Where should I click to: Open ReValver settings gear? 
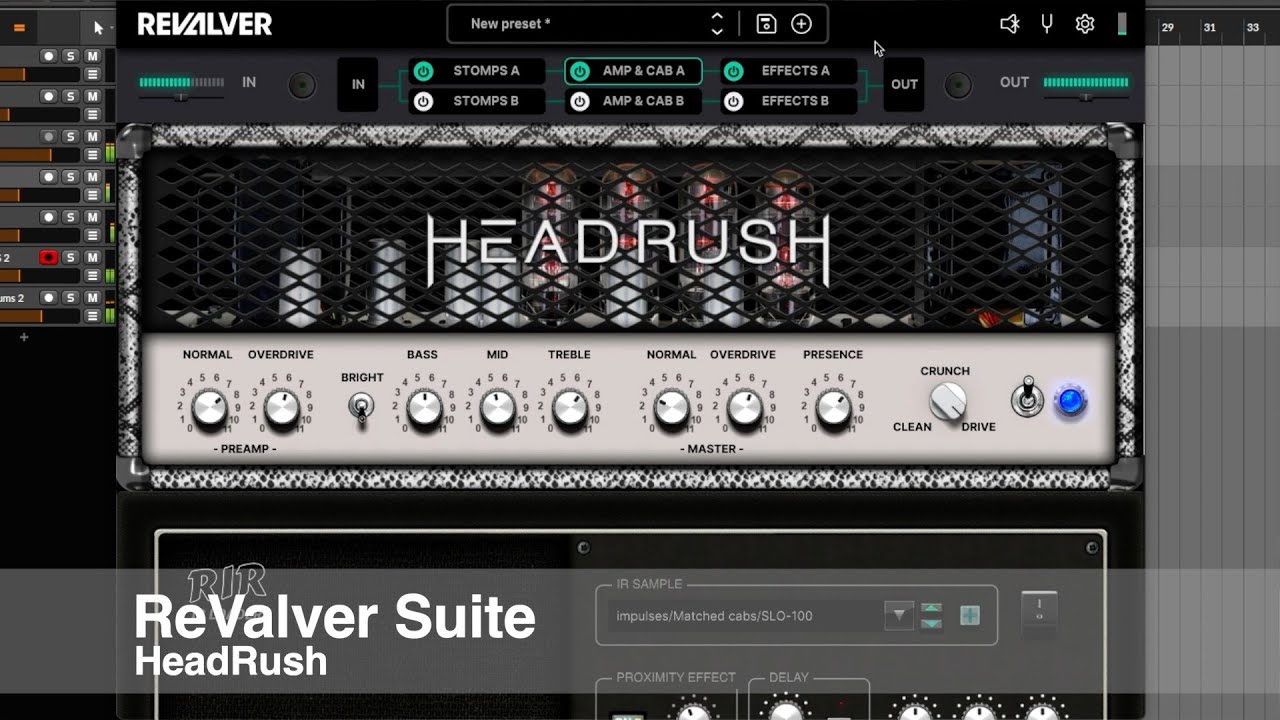(1085, 24)
